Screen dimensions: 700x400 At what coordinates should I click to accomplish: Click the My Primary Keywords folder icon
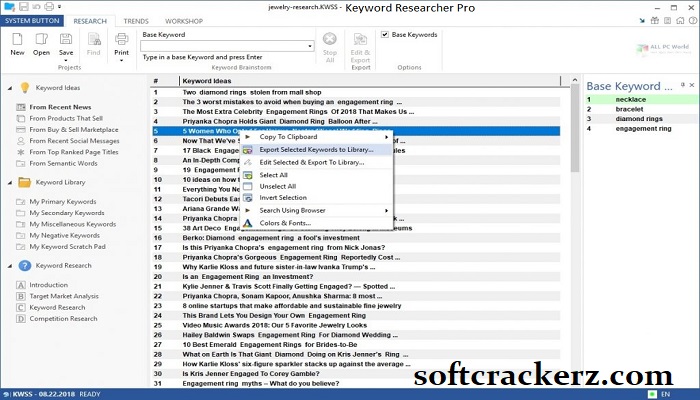pyautogui.click(x=21, y=202)
